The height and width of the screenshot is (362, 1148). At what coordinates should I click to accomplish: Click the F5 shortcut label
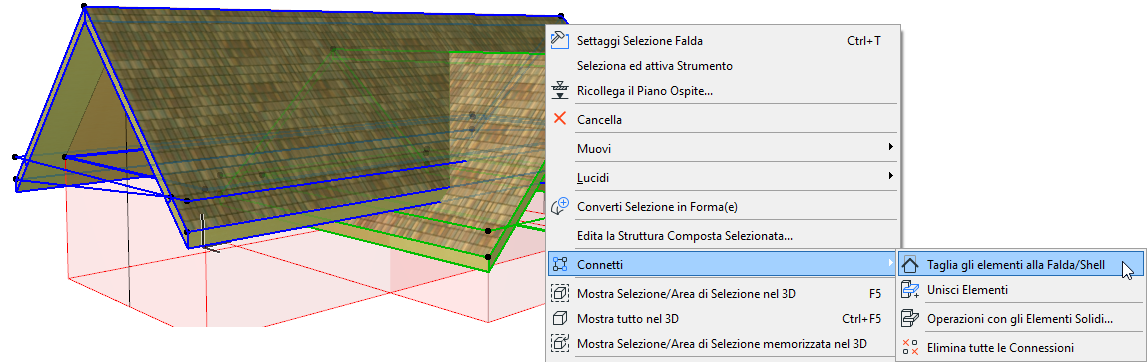click(874, 294)
